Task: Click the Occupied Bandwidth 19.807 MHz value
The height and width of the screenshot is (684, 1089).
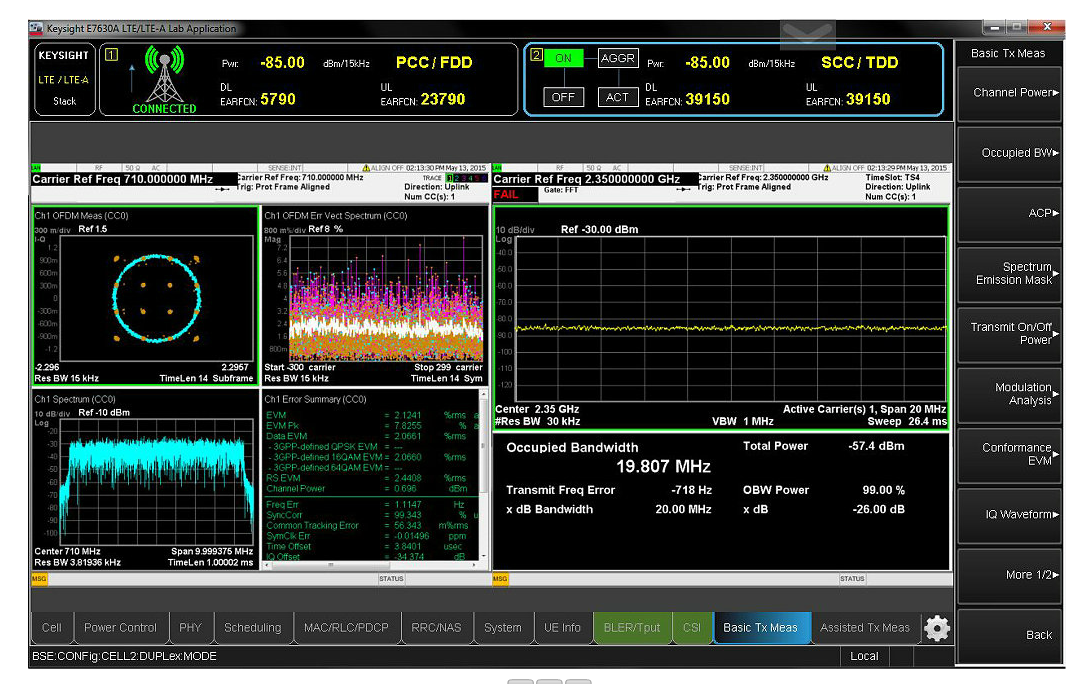Action: coord(663,466)
